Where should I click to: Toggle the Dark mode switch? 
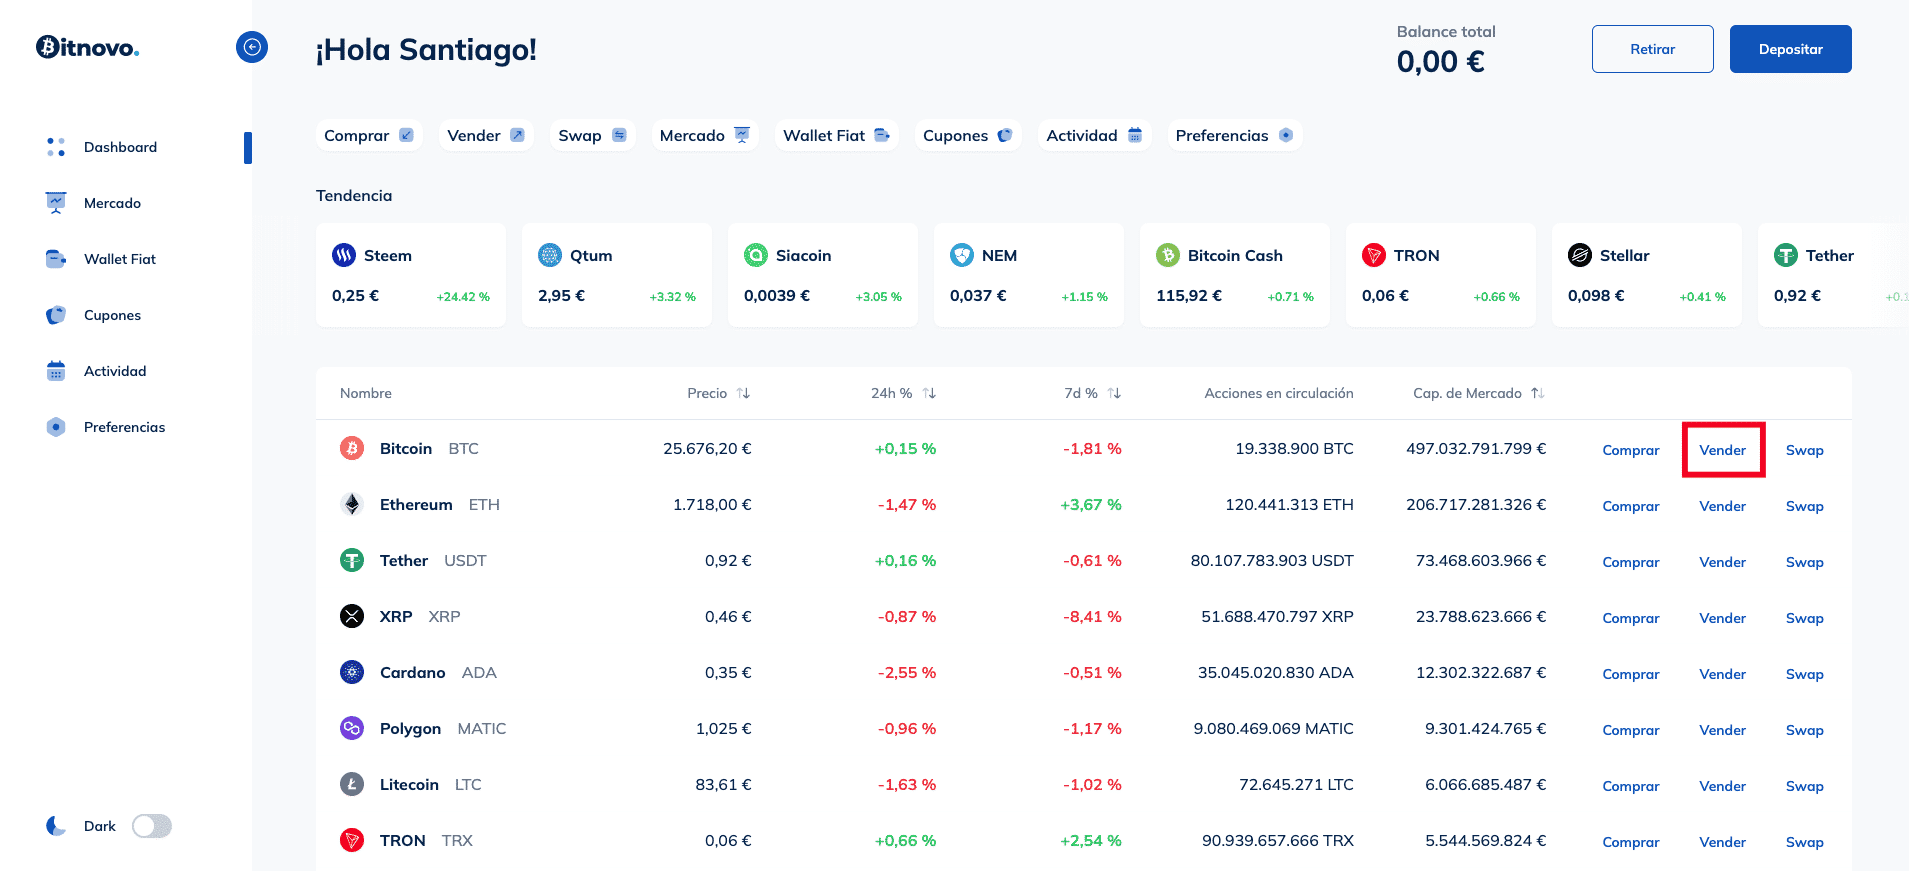point(152,826)
